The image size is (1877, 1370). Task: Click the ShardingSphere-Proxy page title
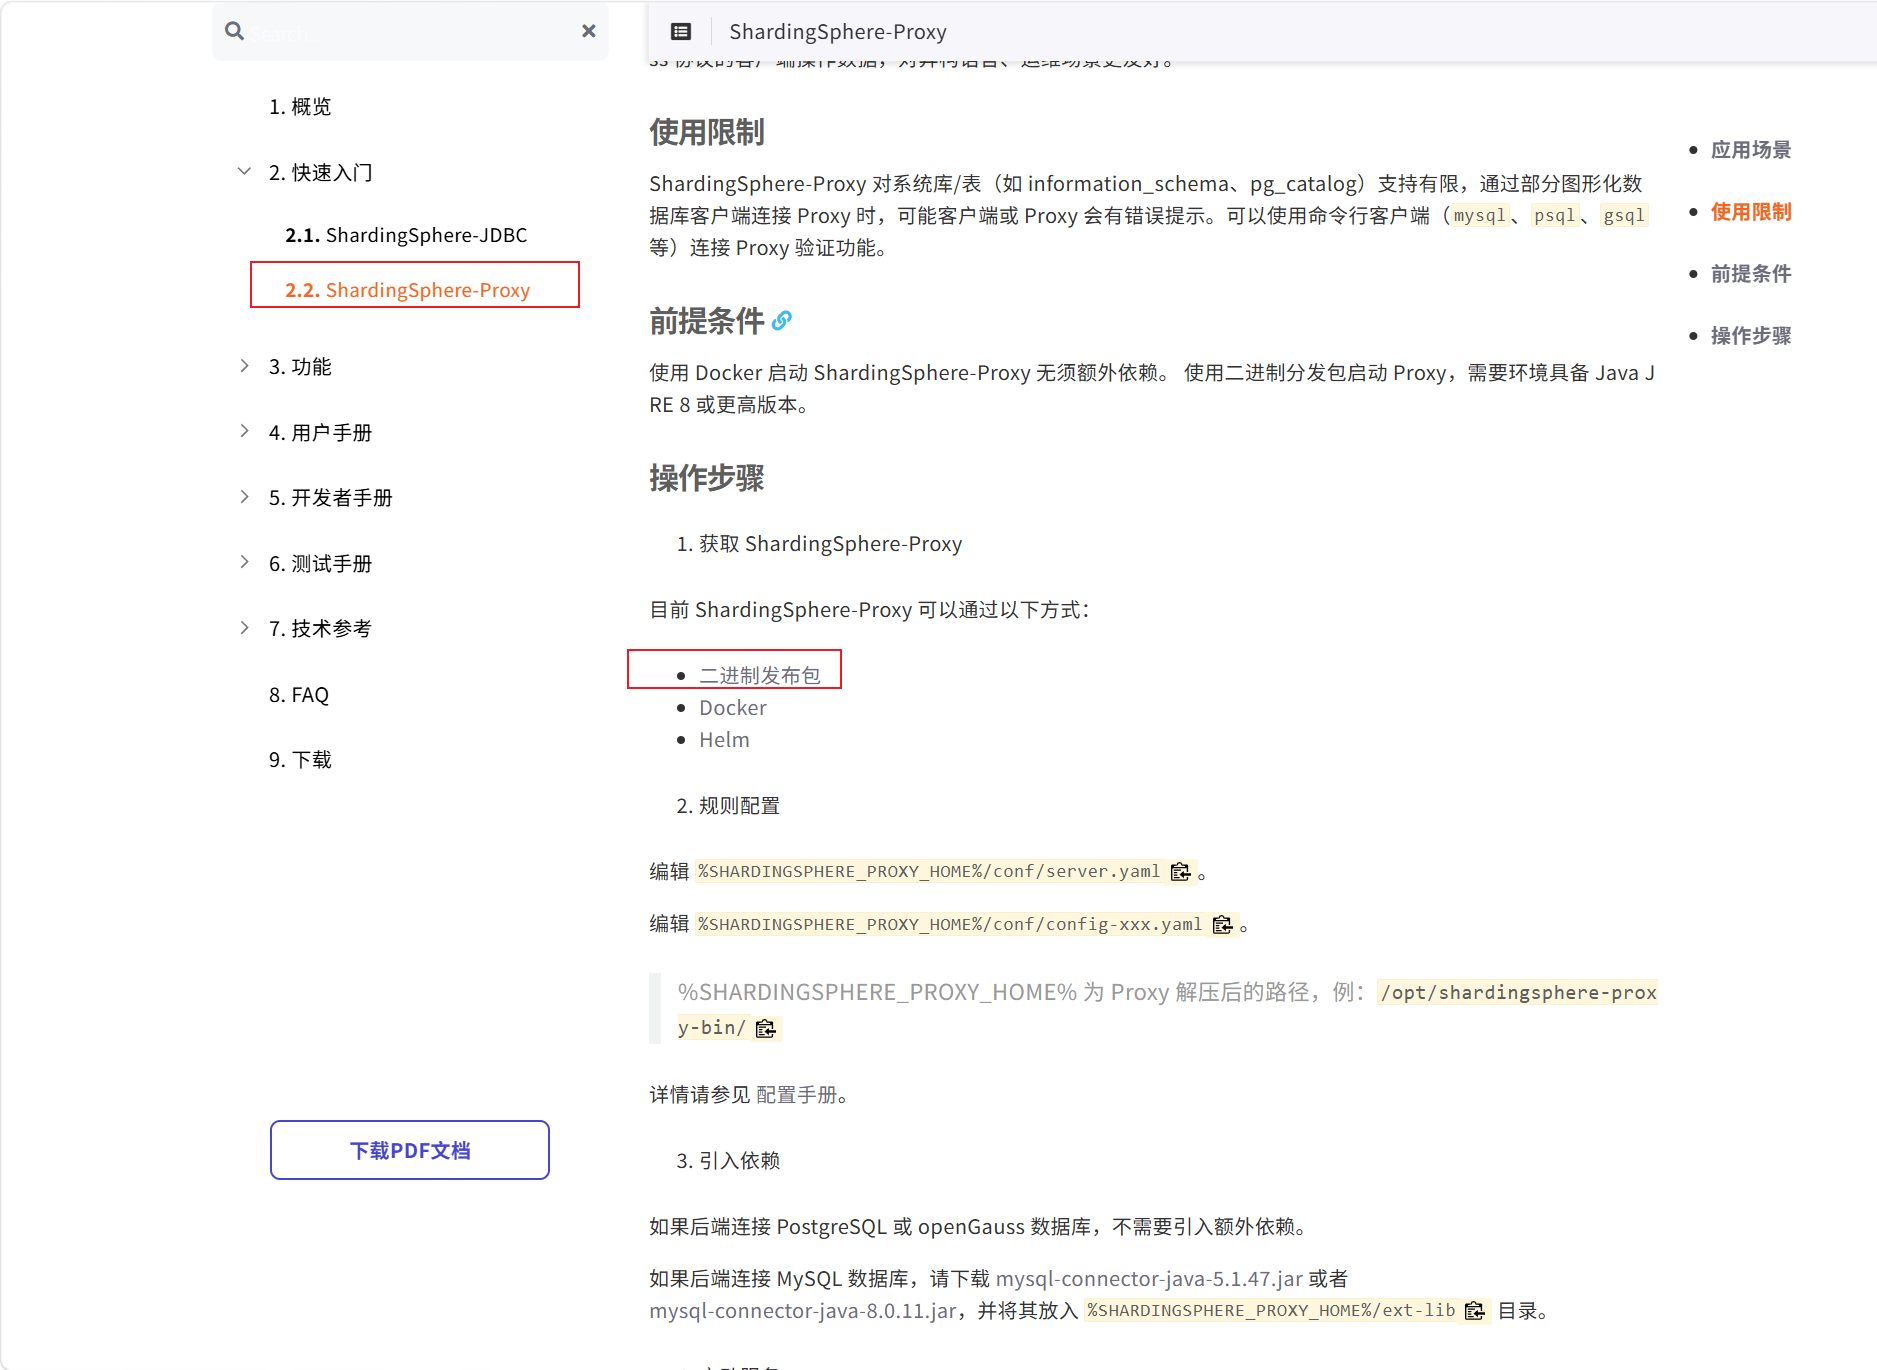point(838,32)
